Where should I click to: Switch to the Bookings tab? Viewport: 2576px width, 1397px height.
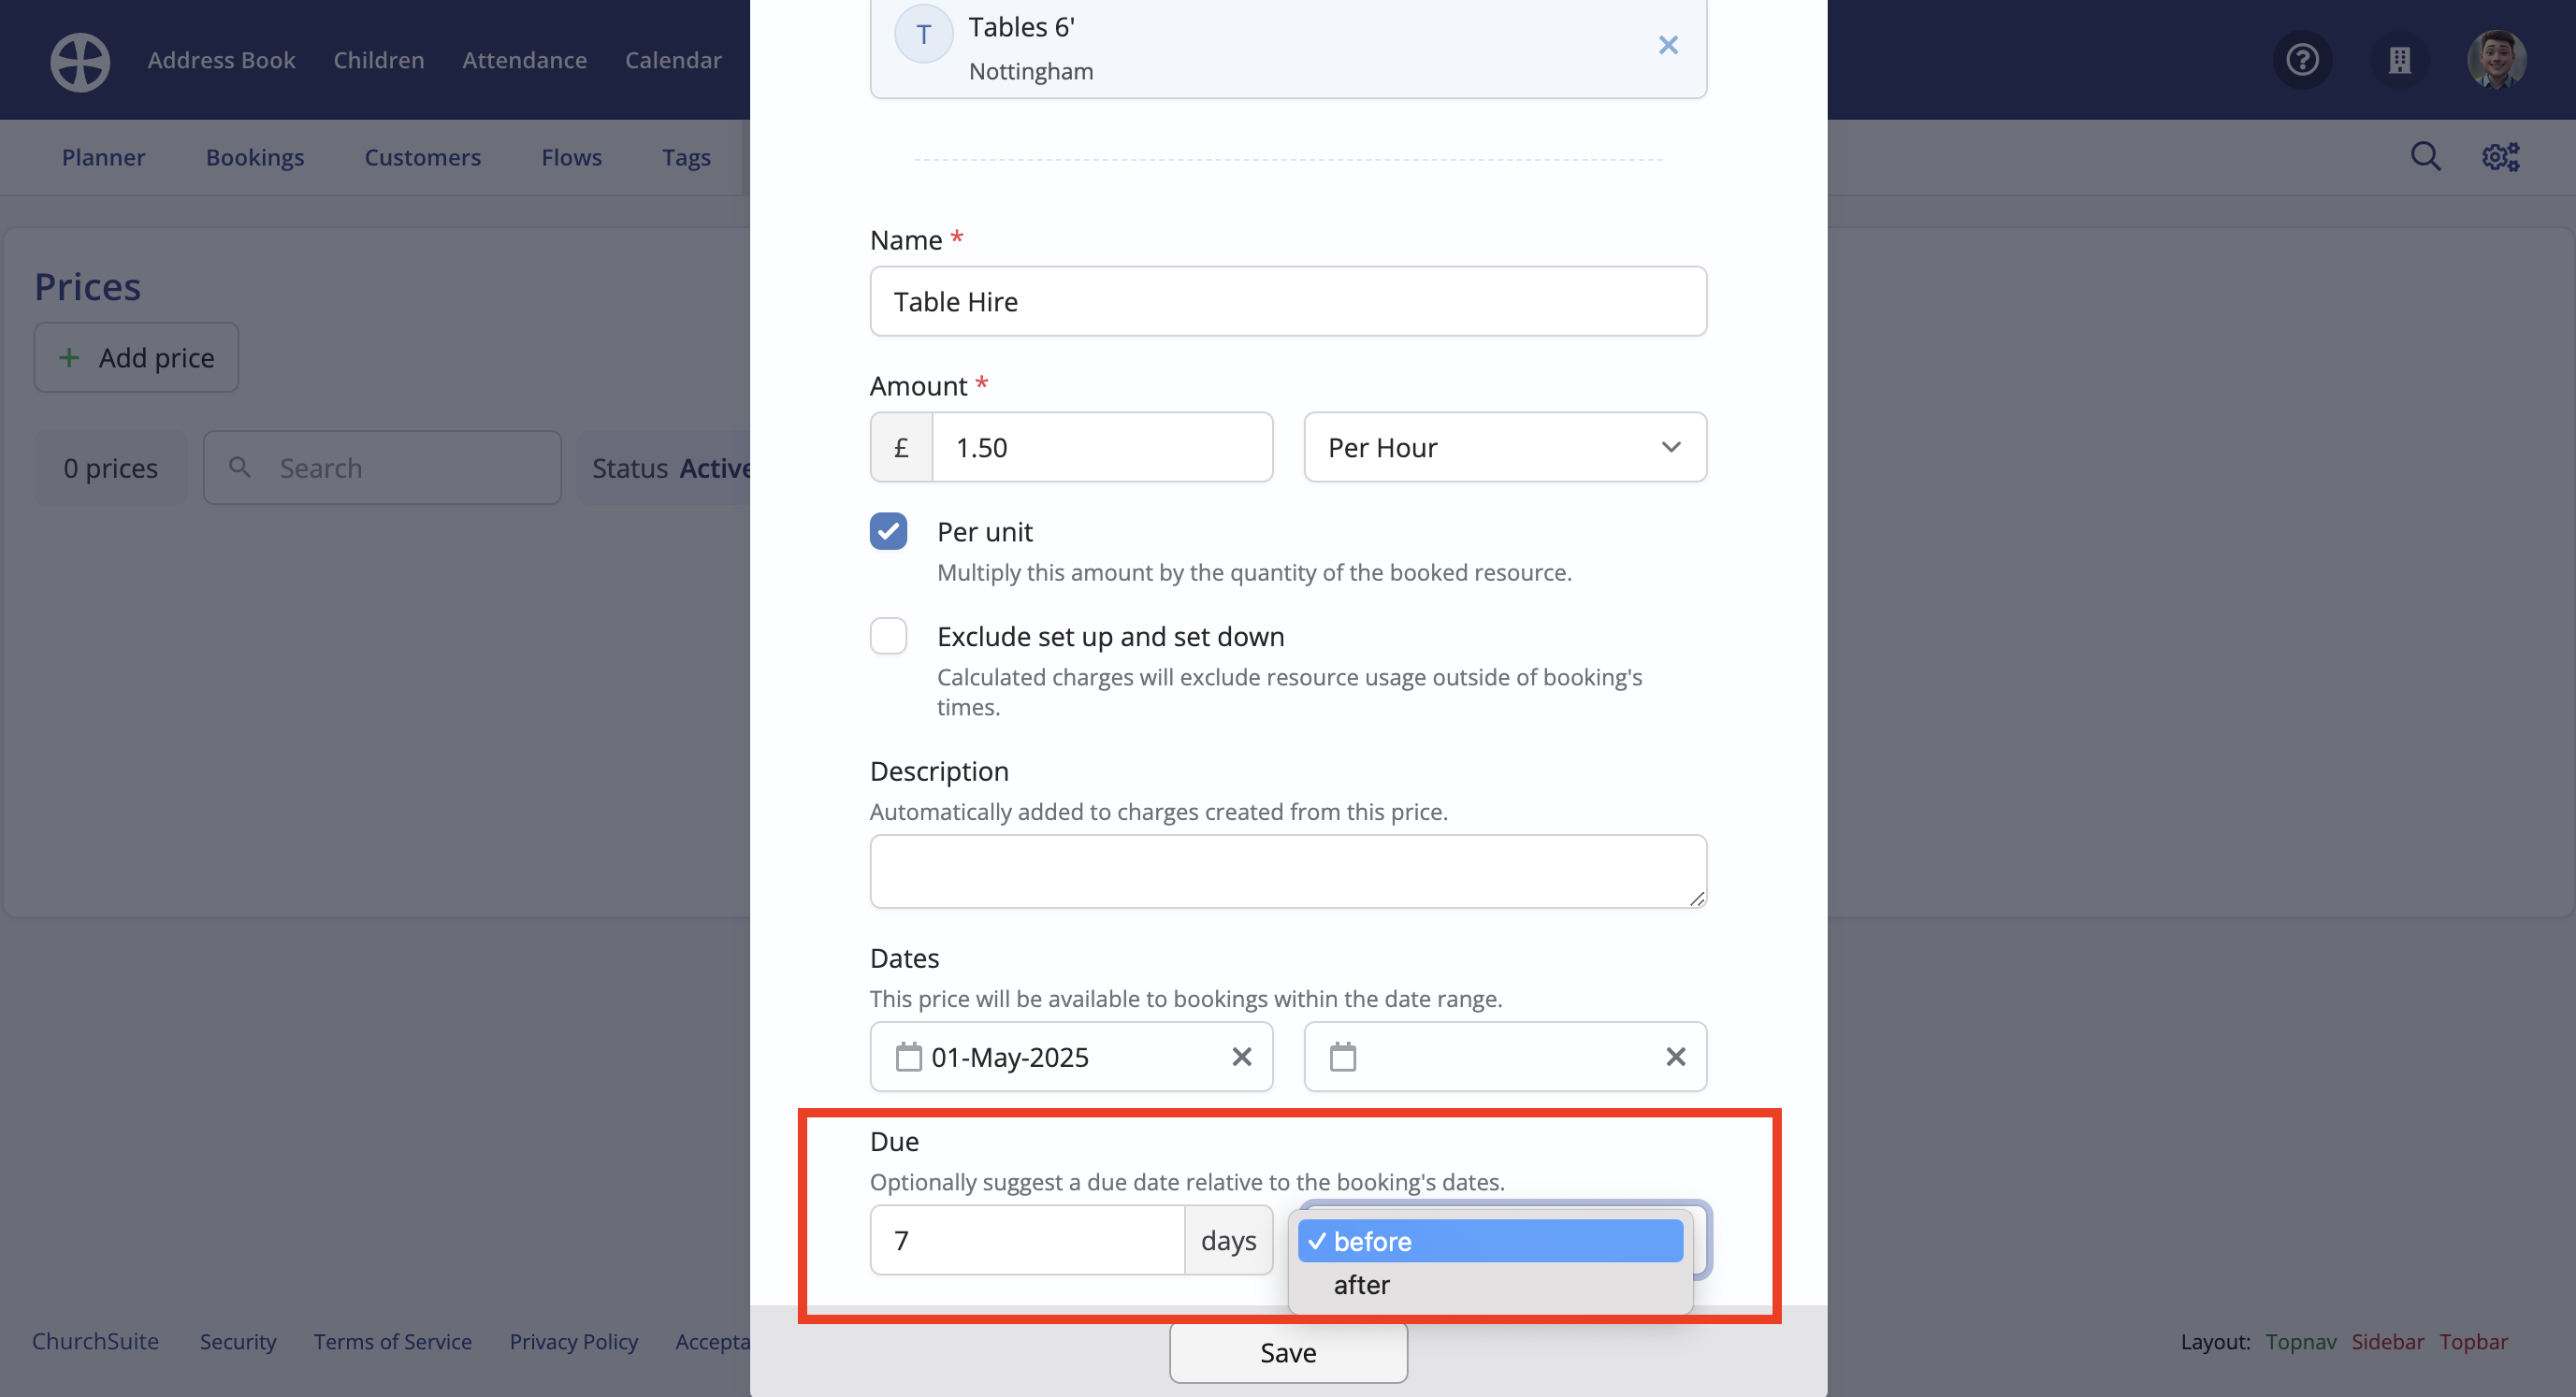[x=254, y=157]
